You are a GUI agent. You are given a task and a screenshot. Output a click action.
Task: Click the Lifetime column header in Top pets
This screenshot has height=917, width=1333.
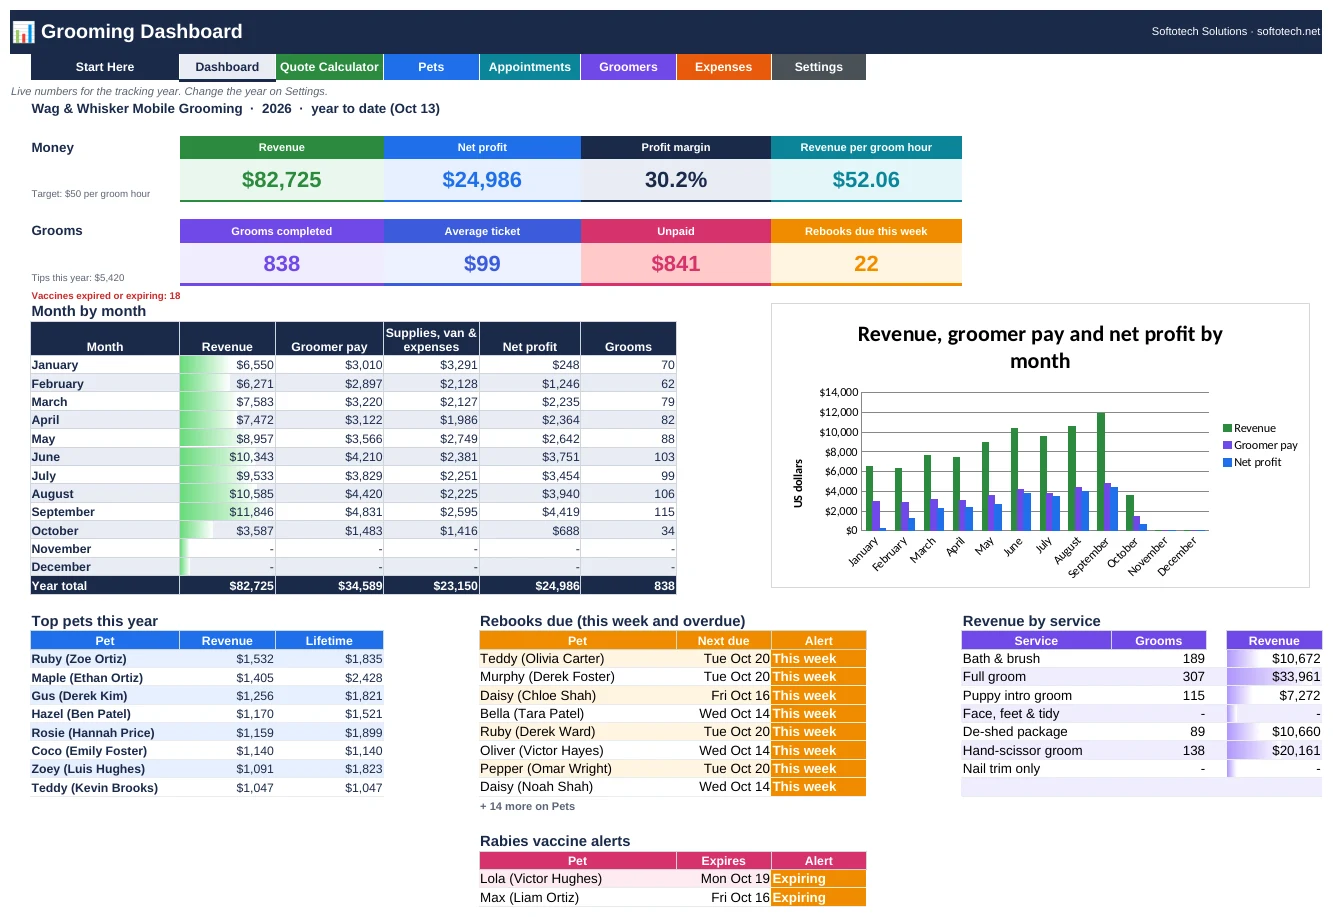329,641
